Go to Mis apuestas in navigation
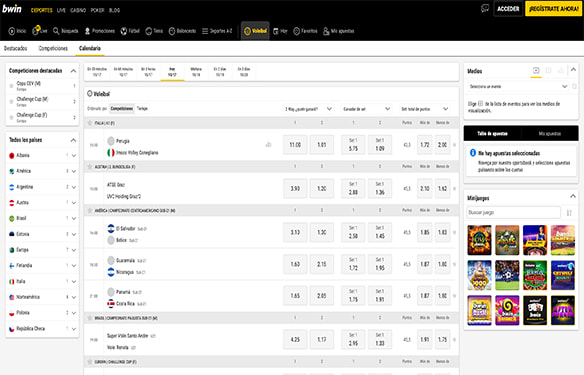Image resolution: width=584 pixels, height=375 pixels. pos(339,31)
